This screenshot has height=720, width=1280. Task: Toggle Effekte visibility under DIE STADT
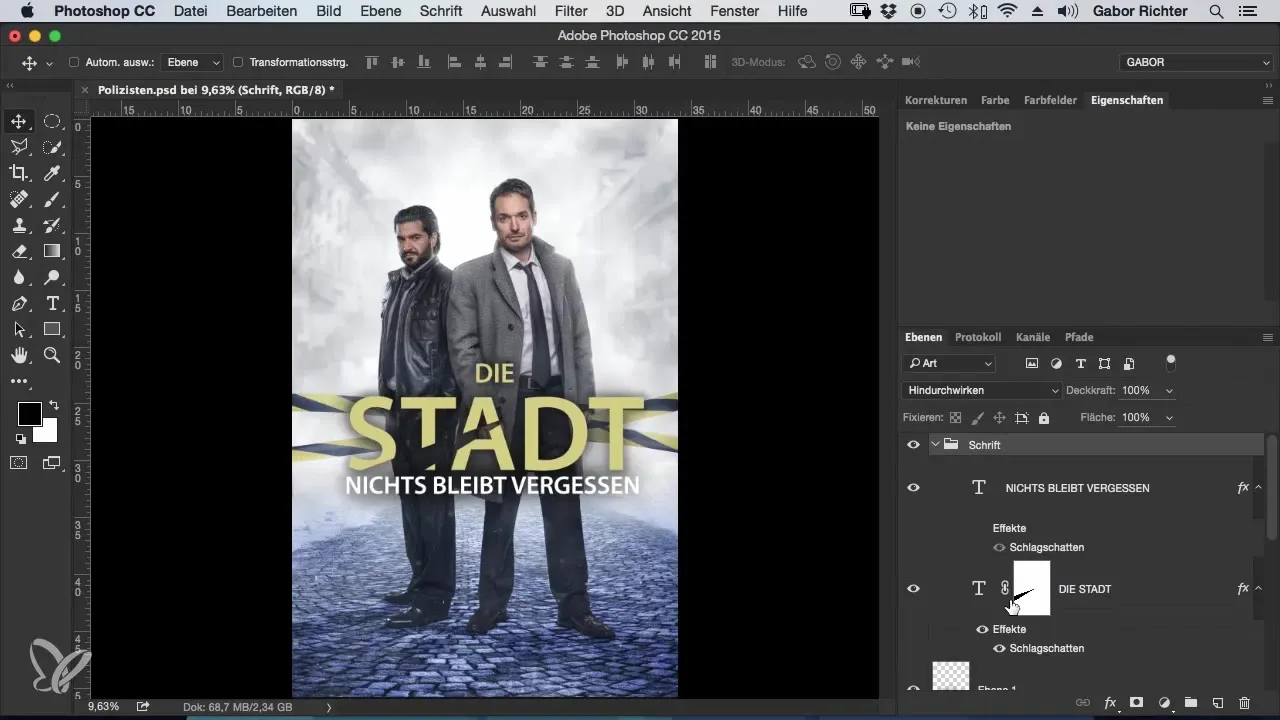pos(982,629)
